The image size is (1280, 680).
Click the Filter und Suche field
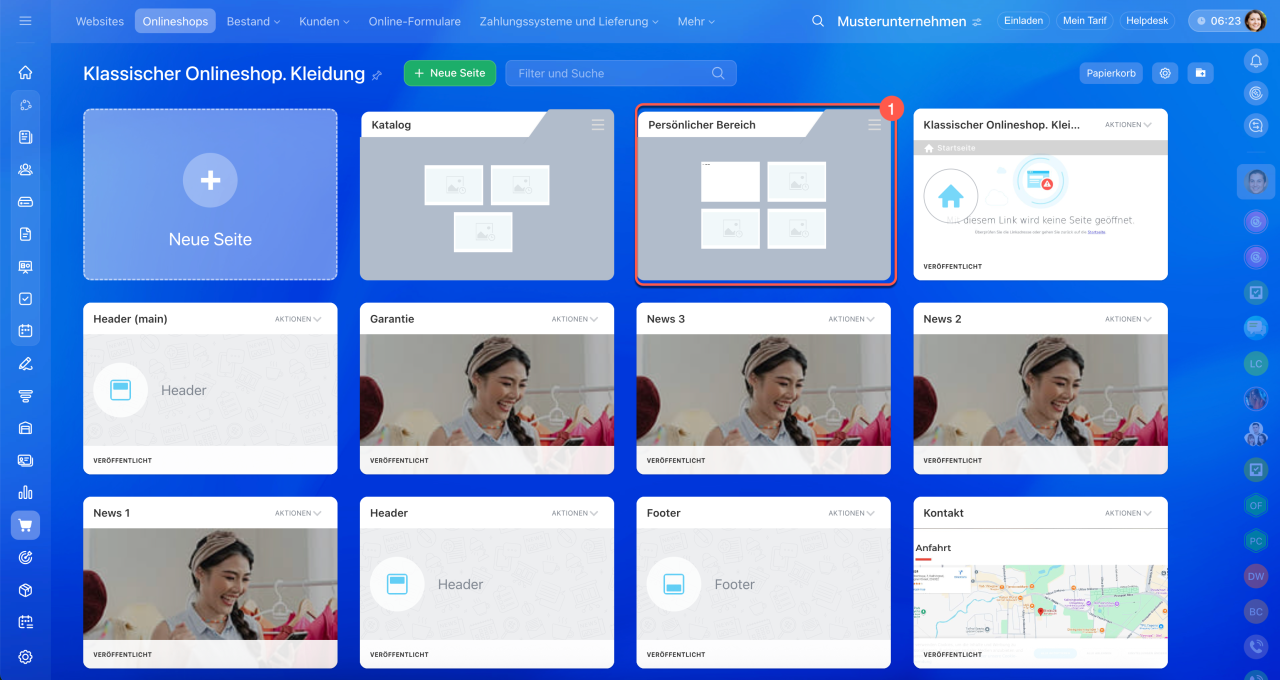pyautogui.click(x=621, y=73)
